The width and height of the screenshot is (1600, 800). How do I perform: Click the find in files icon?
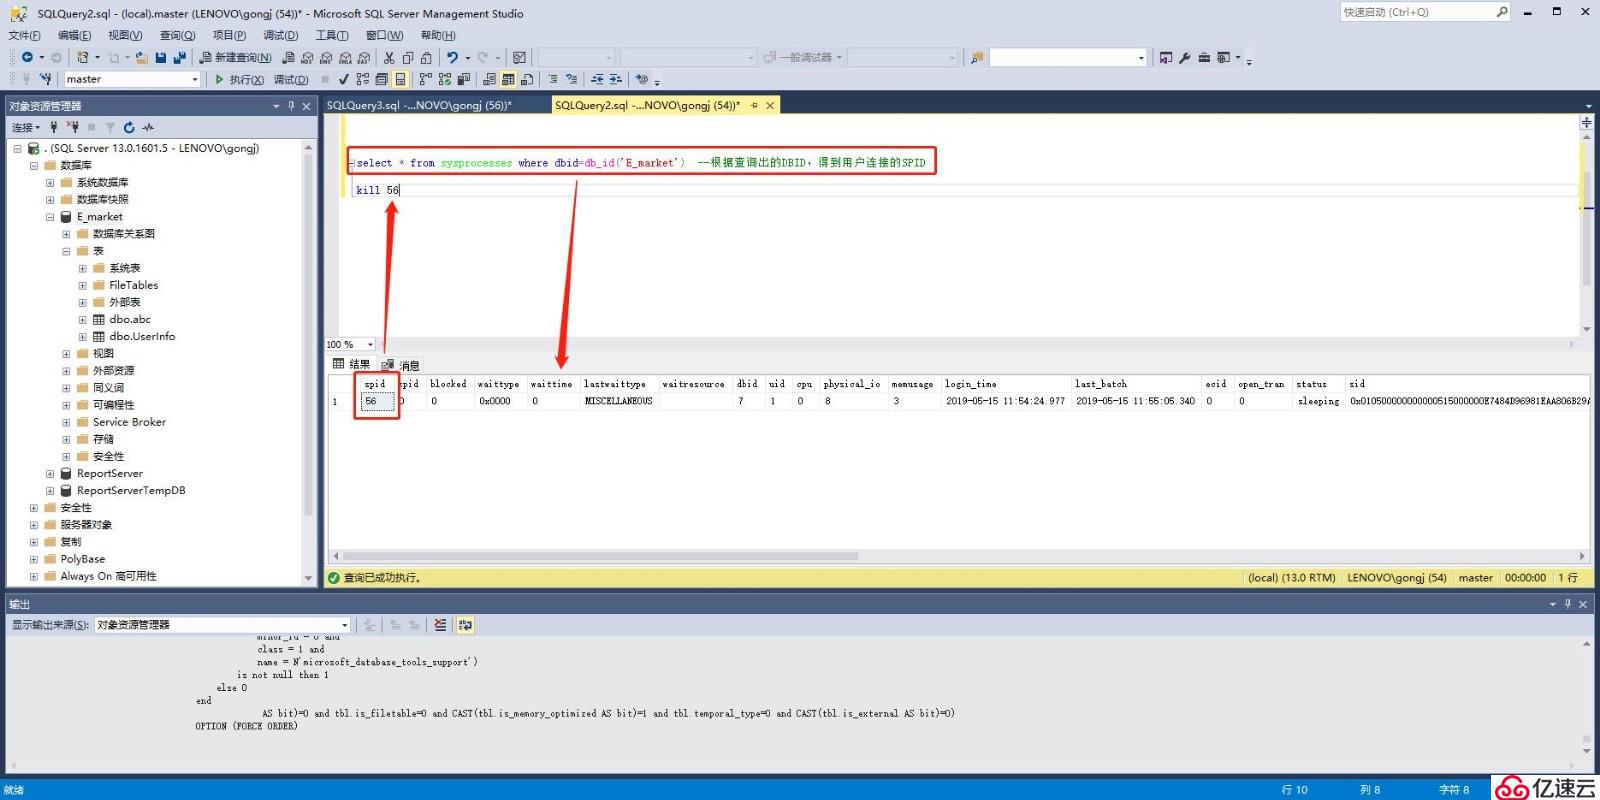pos(976,57)
